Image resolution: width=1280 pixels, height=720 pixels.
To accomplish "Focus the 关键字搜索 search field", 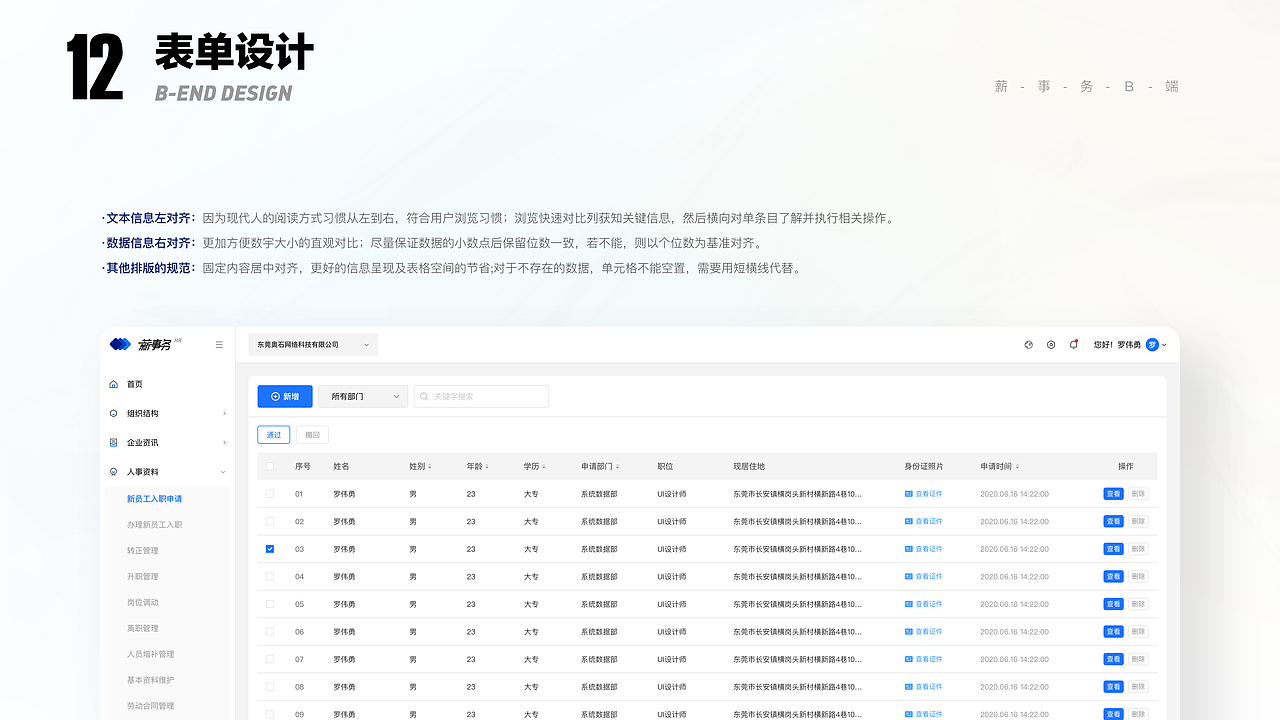I will pyautogui.click(x=481, y=397).
